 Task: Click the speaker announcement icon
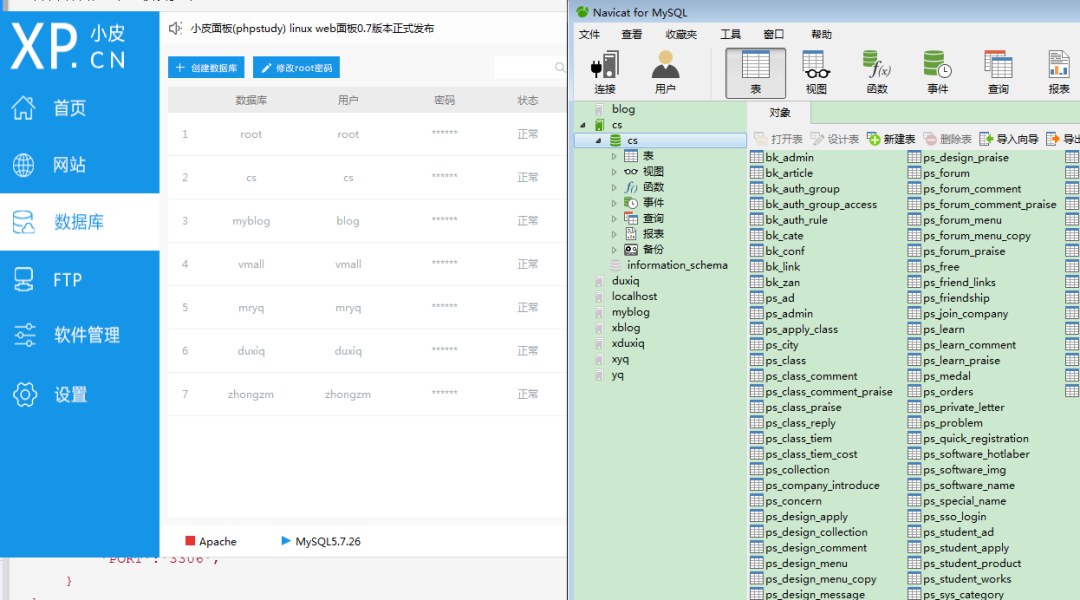click(175, 28)
